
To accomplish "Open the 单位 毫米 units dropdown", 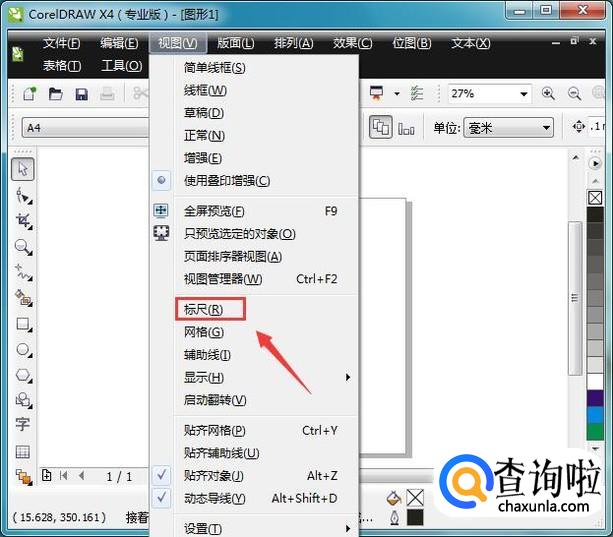I will (x=546, y=128).
